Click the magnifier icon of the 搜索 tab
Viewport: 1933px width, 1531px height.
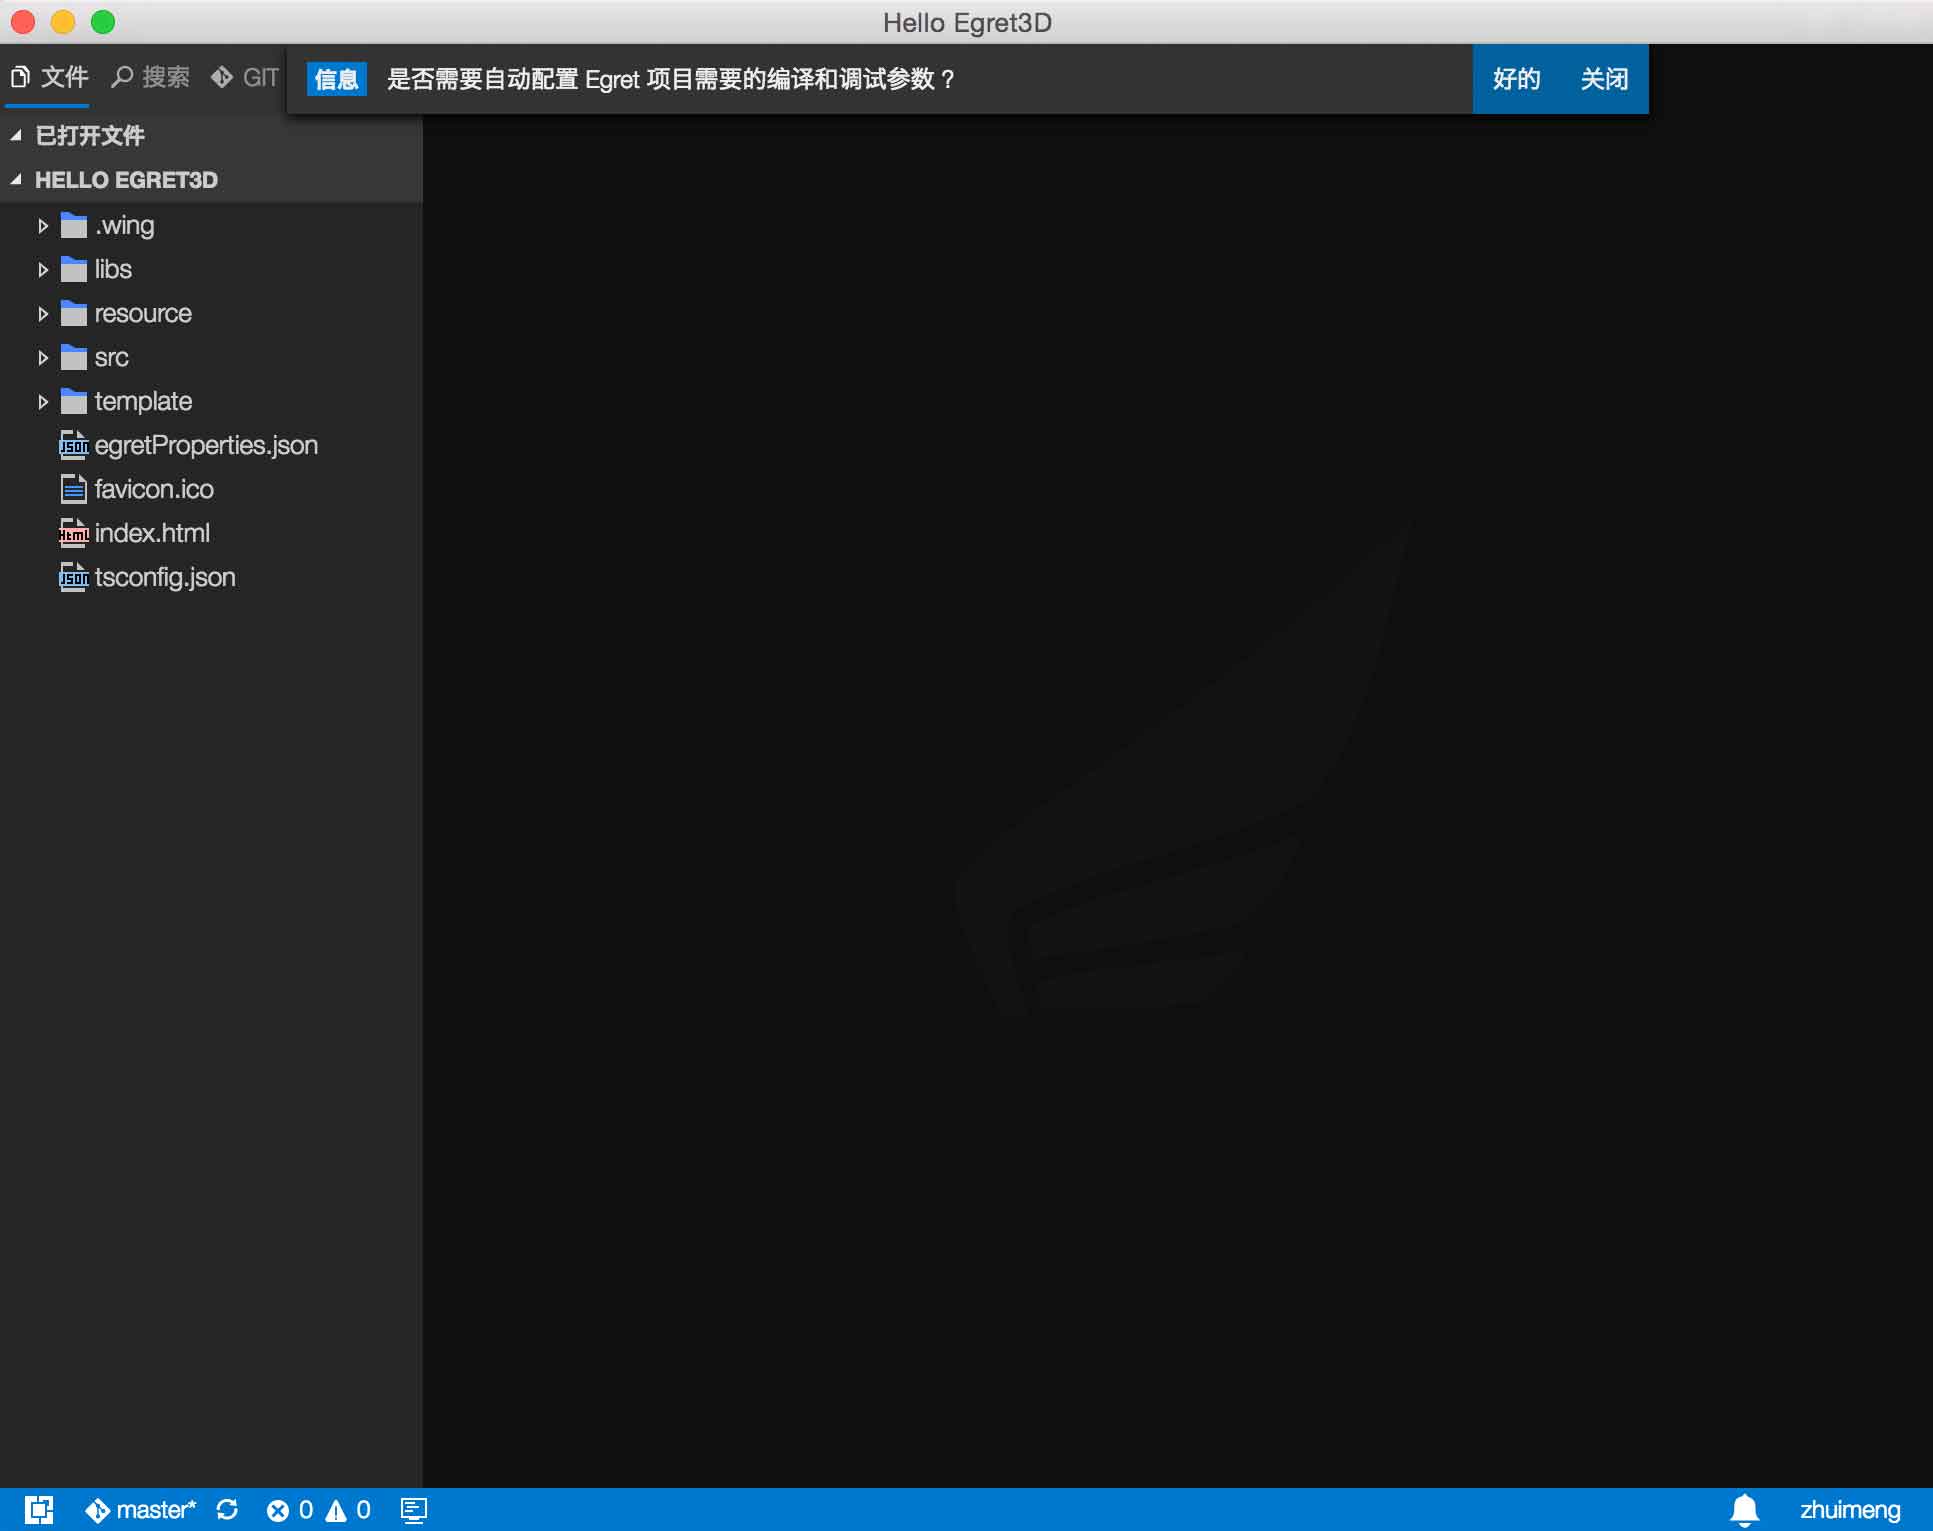click(x=122, y=77)
